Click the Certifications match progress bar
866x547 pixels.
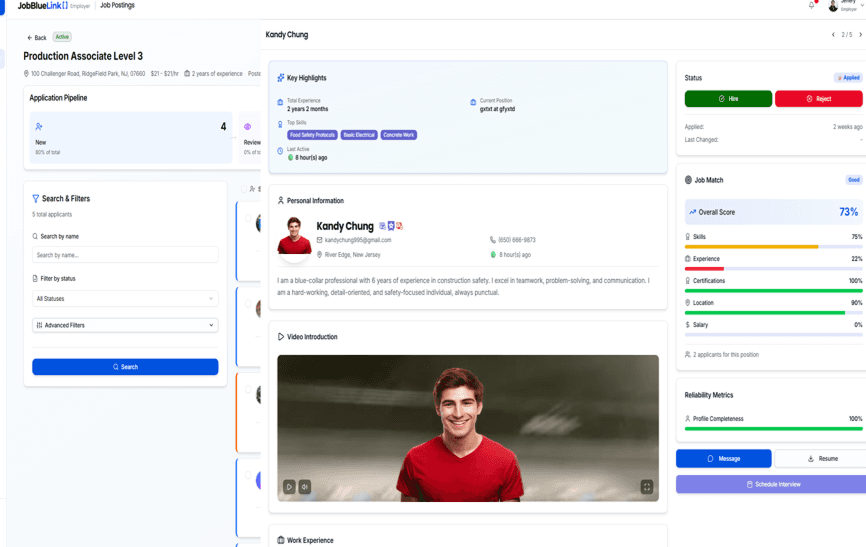pos(773,291)
